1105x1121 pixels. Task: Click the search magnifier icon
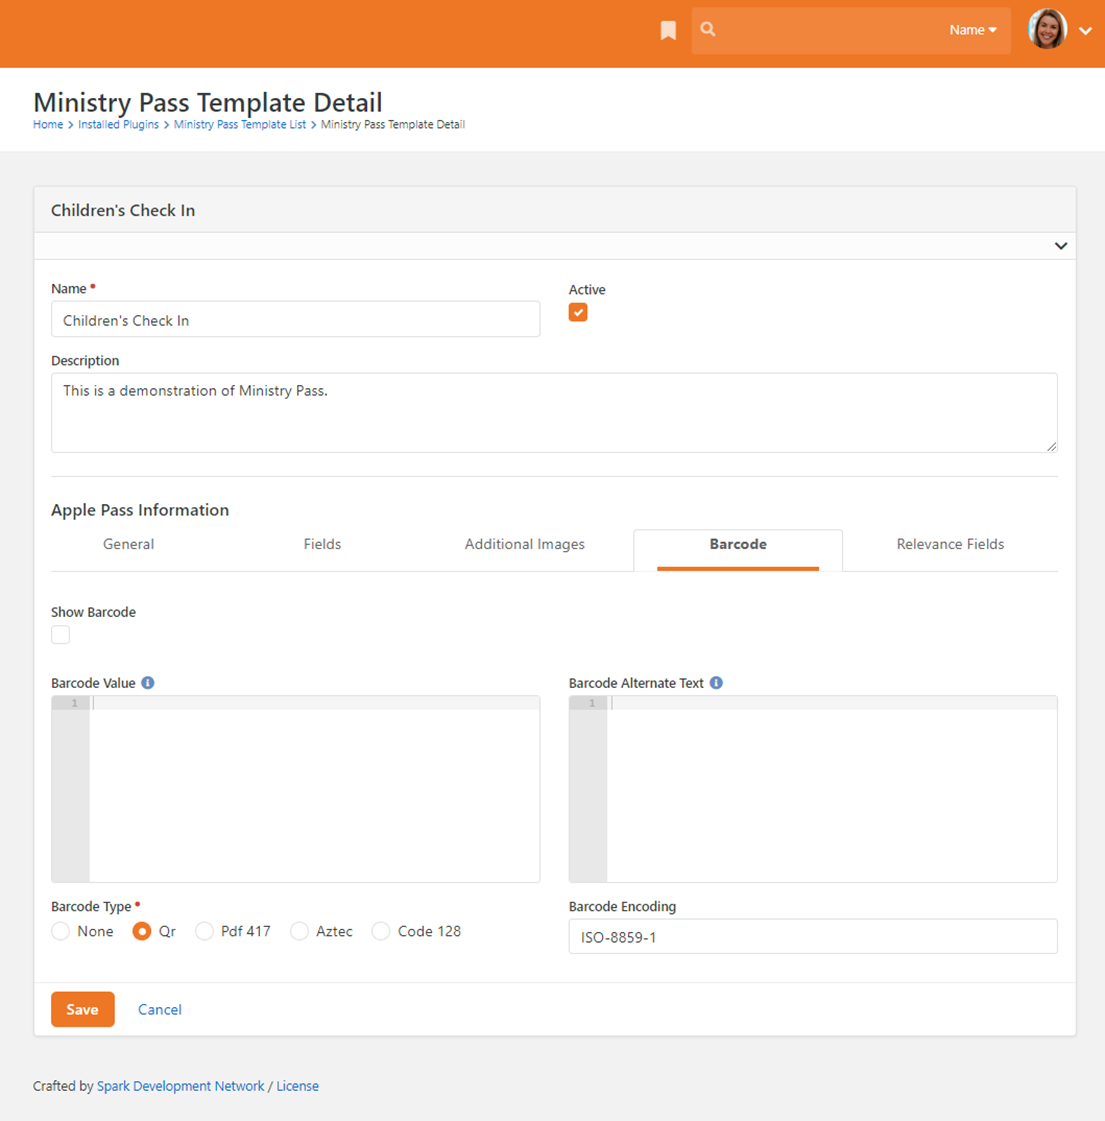coord(708,30)
